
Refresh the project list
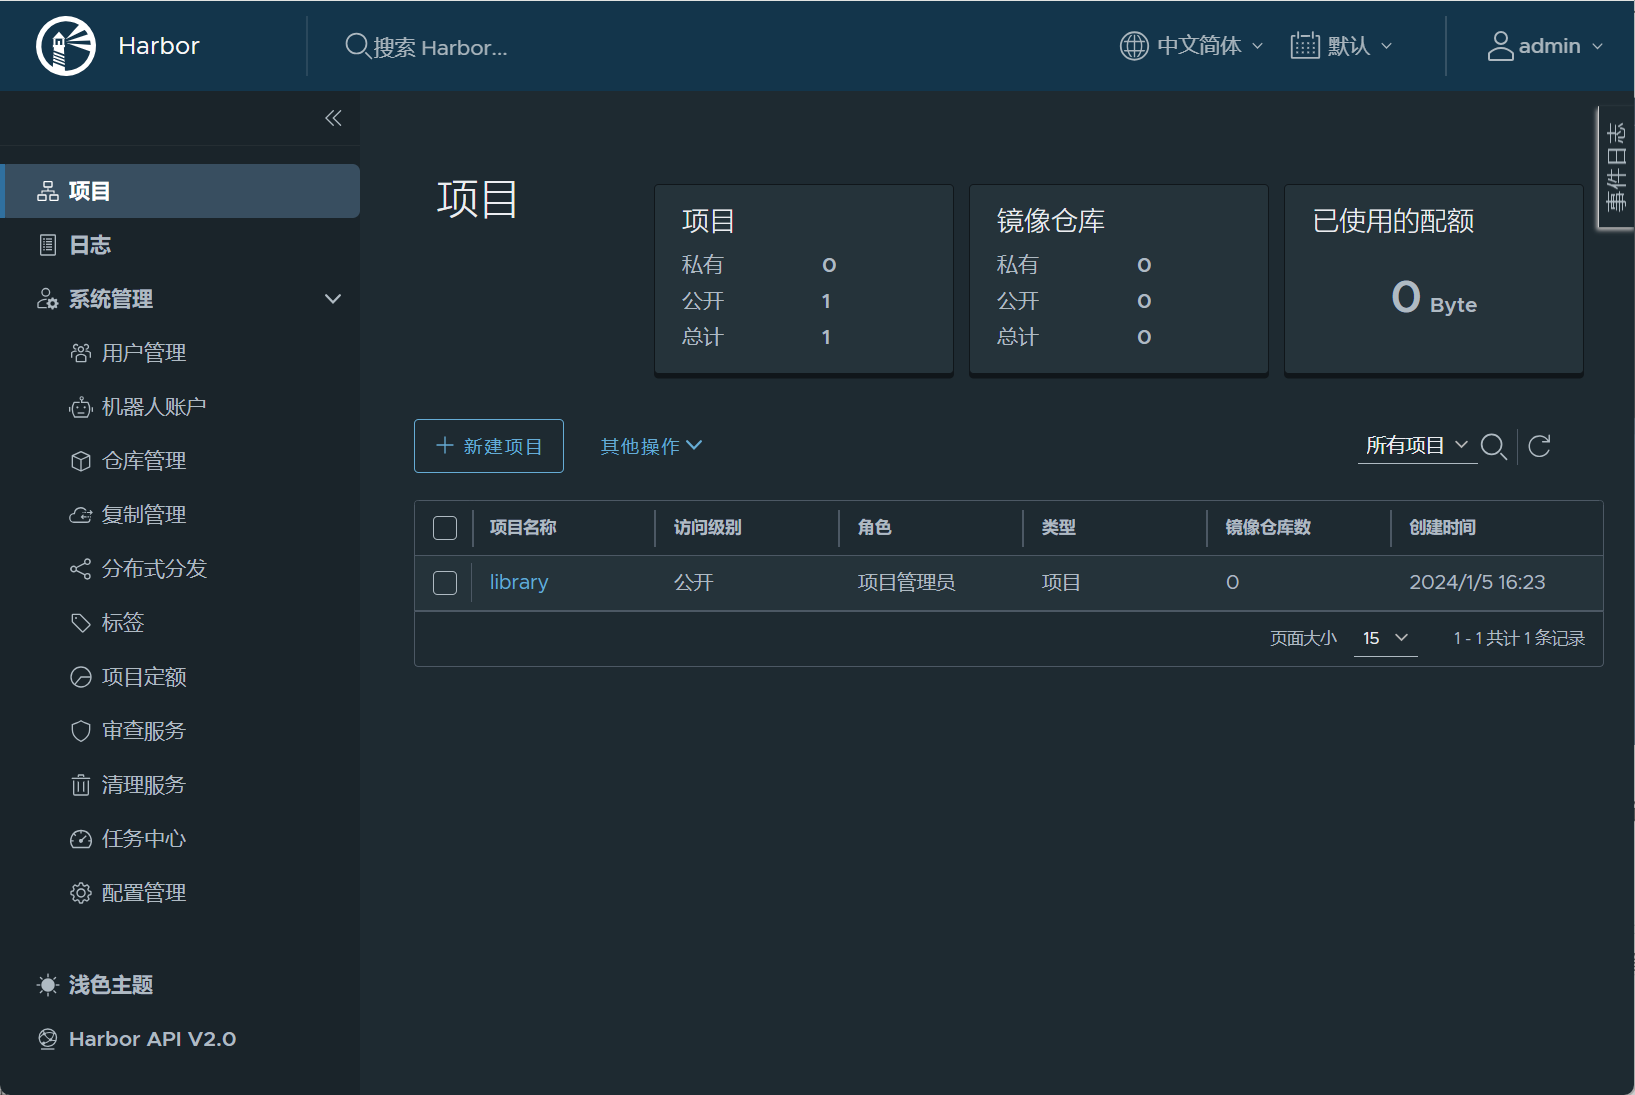coord(1540,446)
